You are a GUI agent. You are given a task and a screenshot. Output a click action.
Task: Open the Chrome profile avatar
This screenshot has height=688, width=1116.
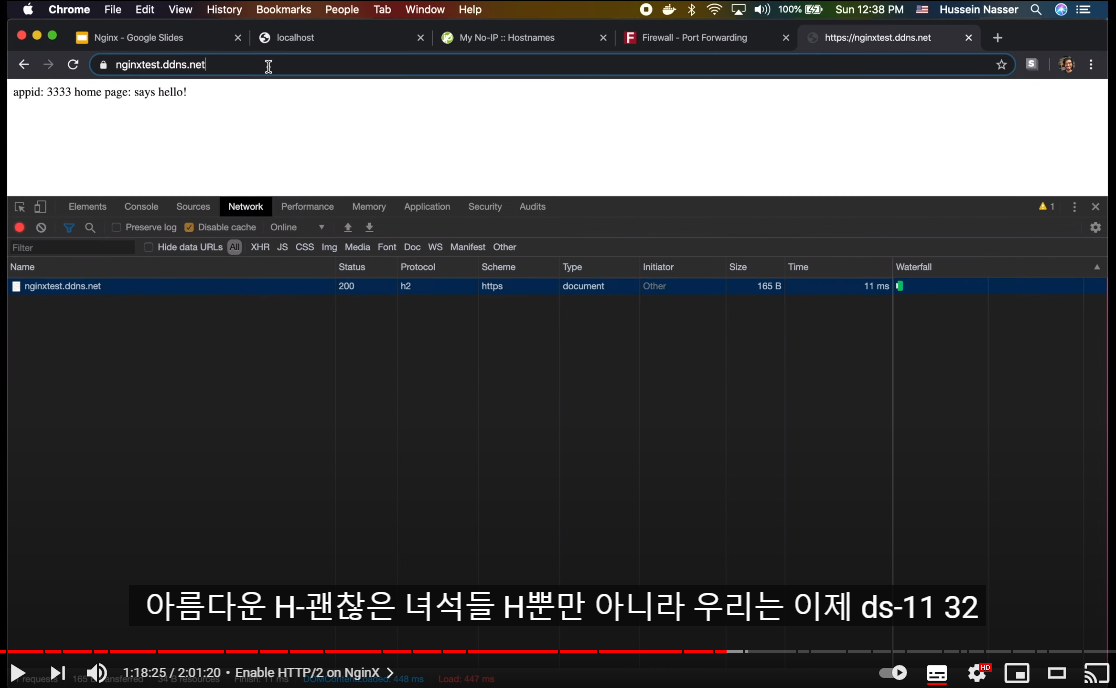pos(1066,65)
